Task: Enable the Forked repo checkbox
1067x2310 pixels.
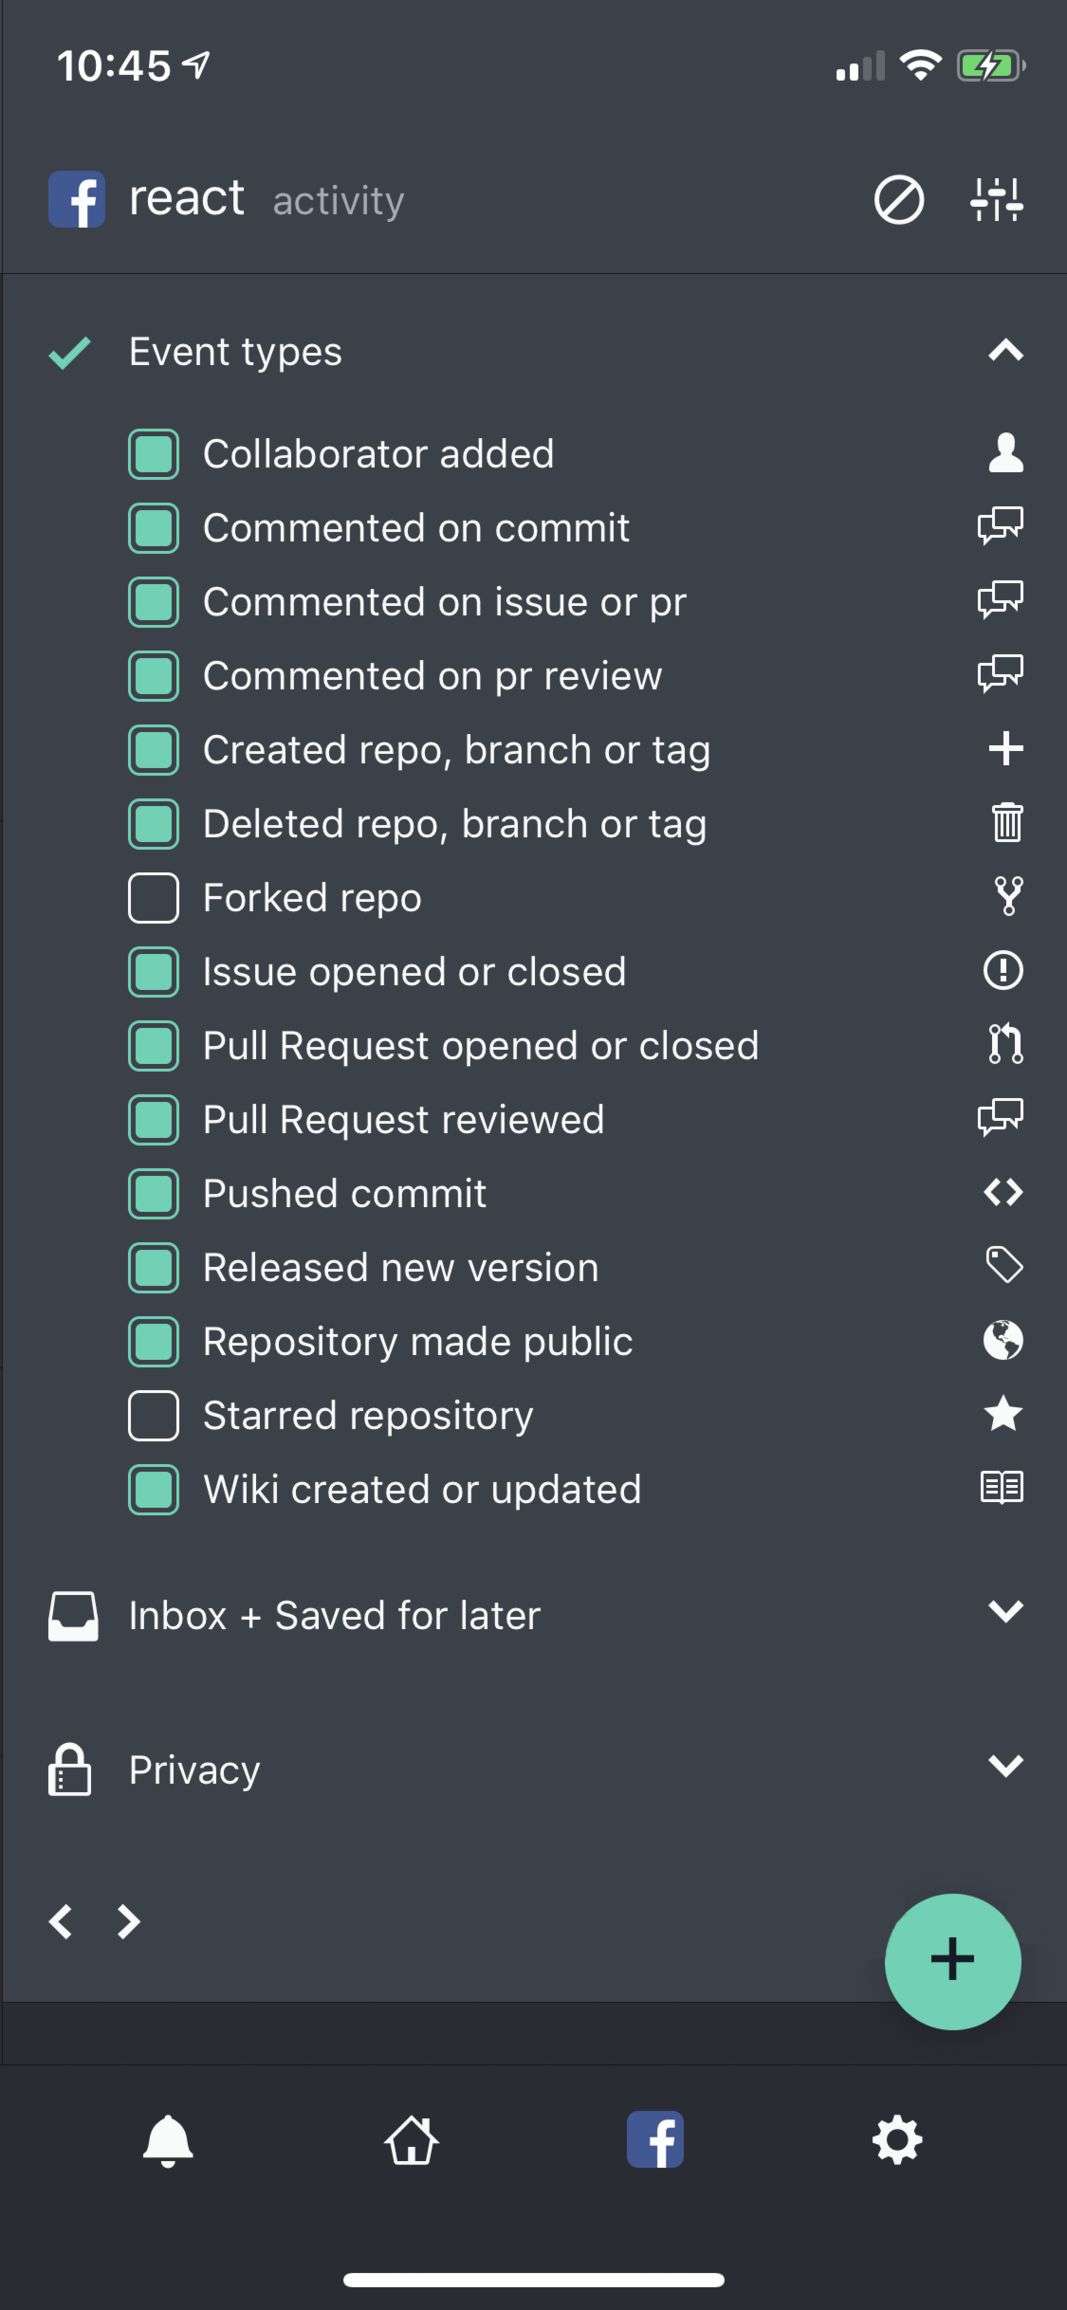Action: [154, 897]
